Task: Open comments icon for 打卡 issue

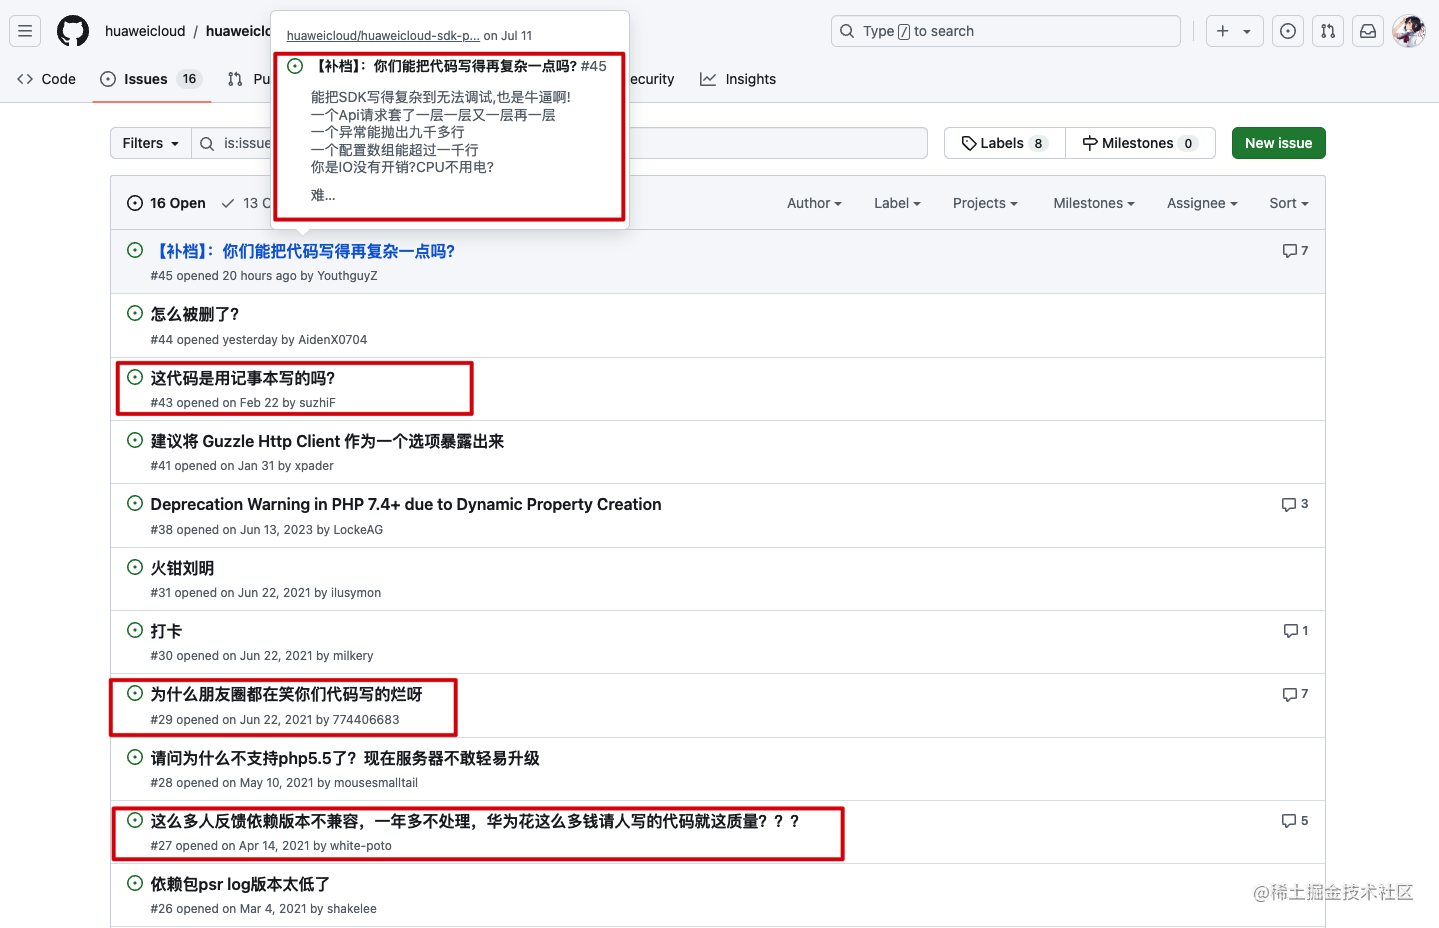Action: [1295, 631]
